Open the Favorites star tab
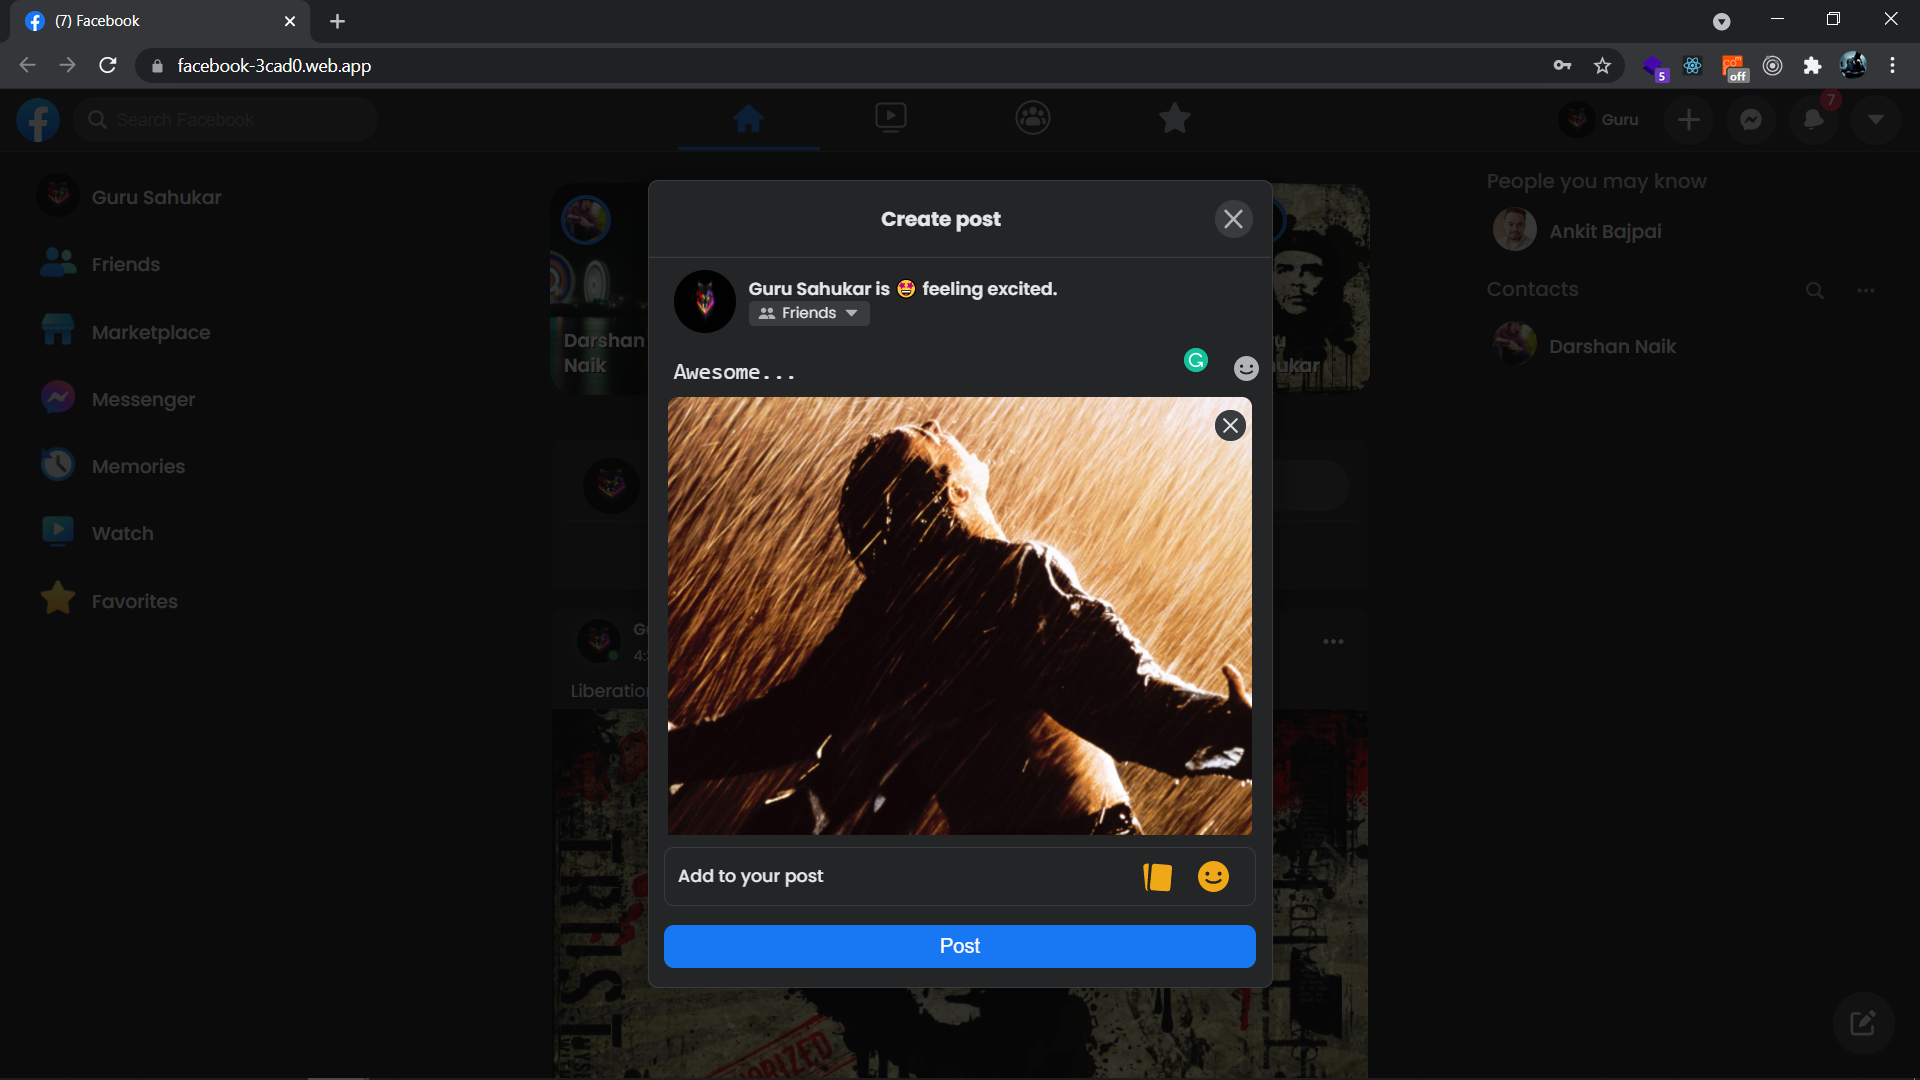The height and width of the screenshot is (1080, 1920). click(1174, 119)
